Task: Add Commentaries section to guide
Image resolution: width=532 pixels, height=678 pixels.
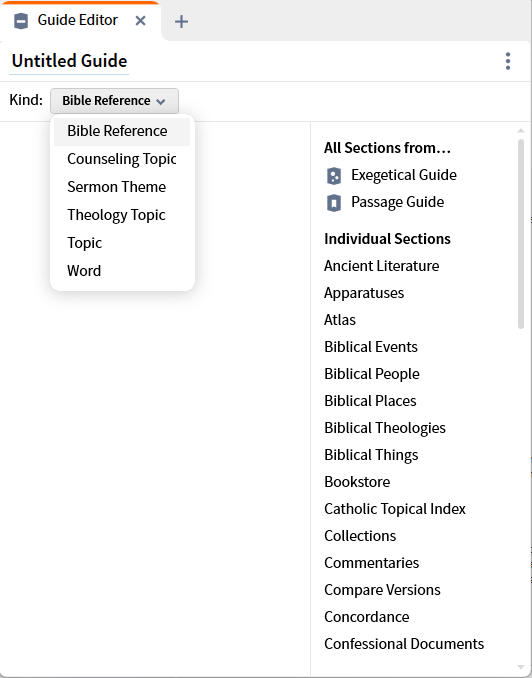Action: coord(372,563)
